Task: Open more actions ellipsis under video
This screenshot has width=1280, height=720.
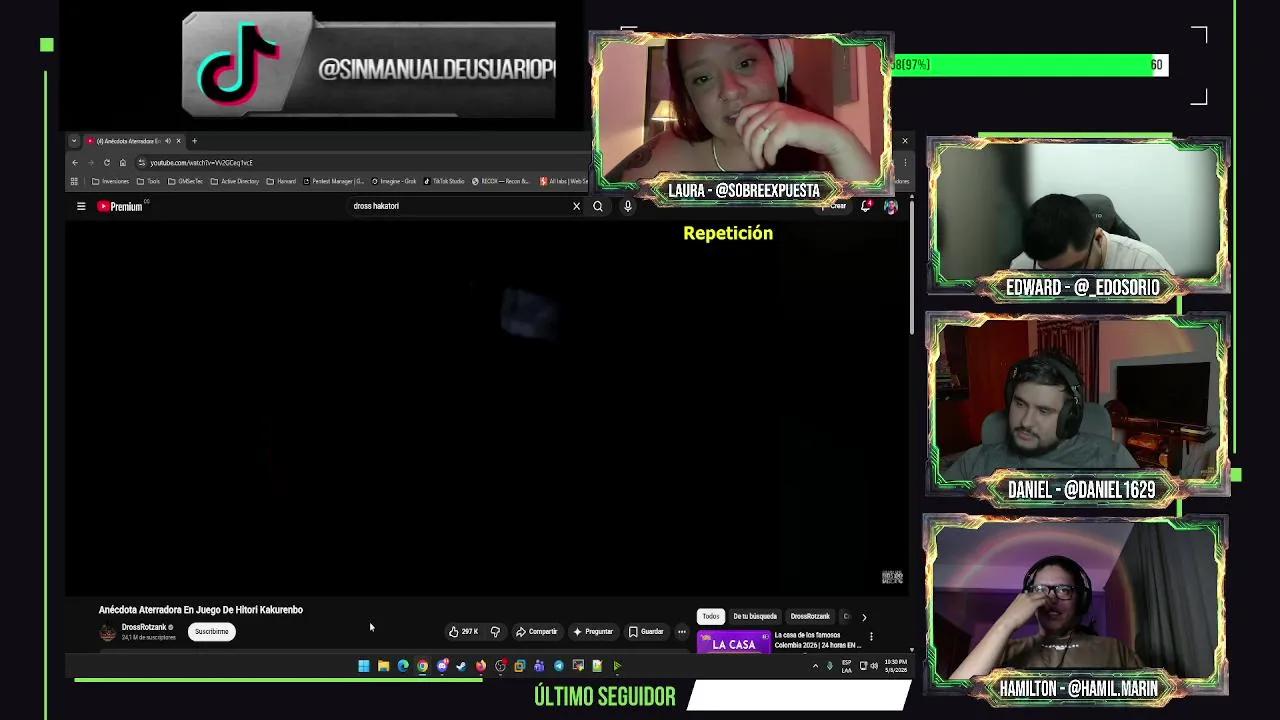Action: click(x=682, y=631)
